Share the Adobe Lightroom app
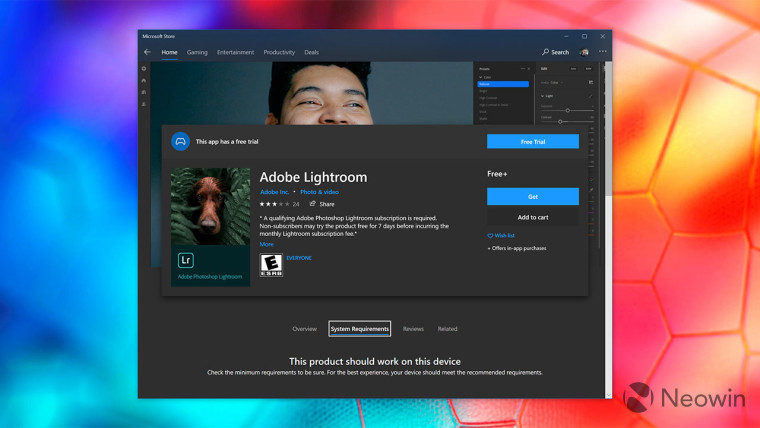 322,204
